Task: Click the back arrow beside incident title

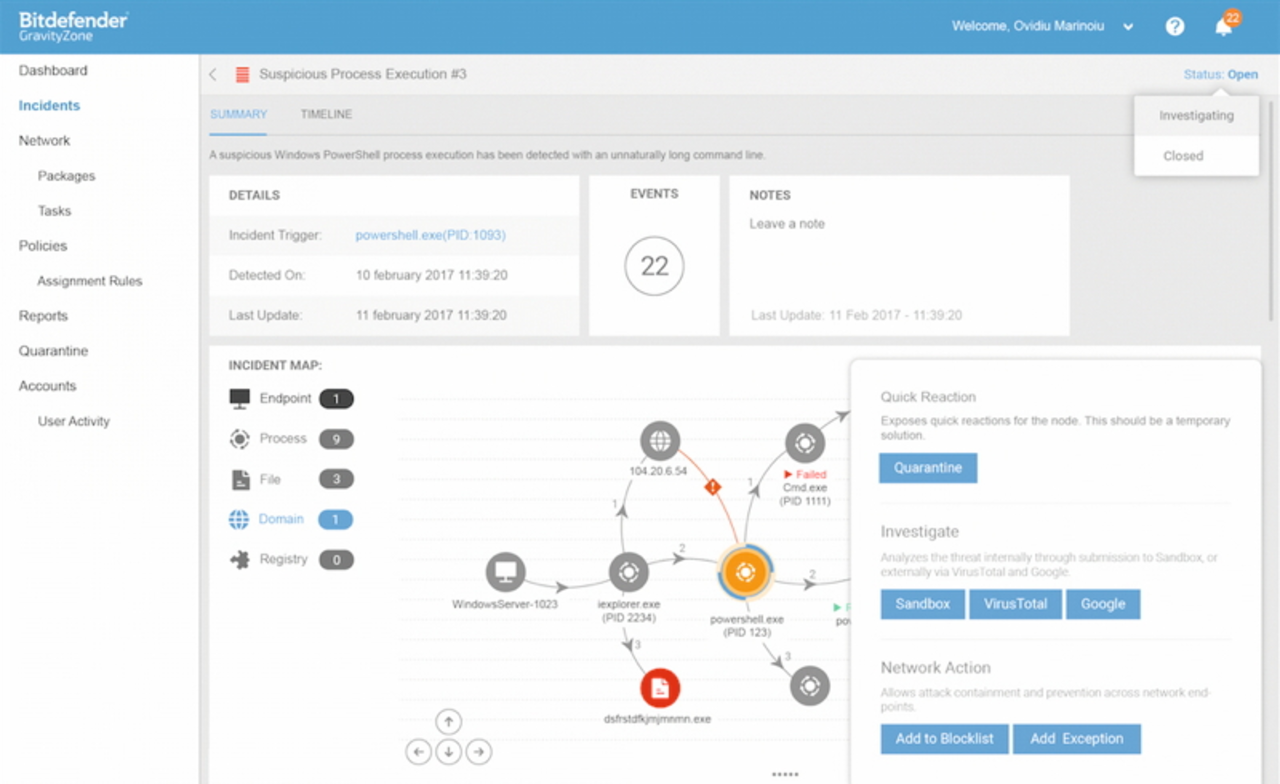Action: 213,75
